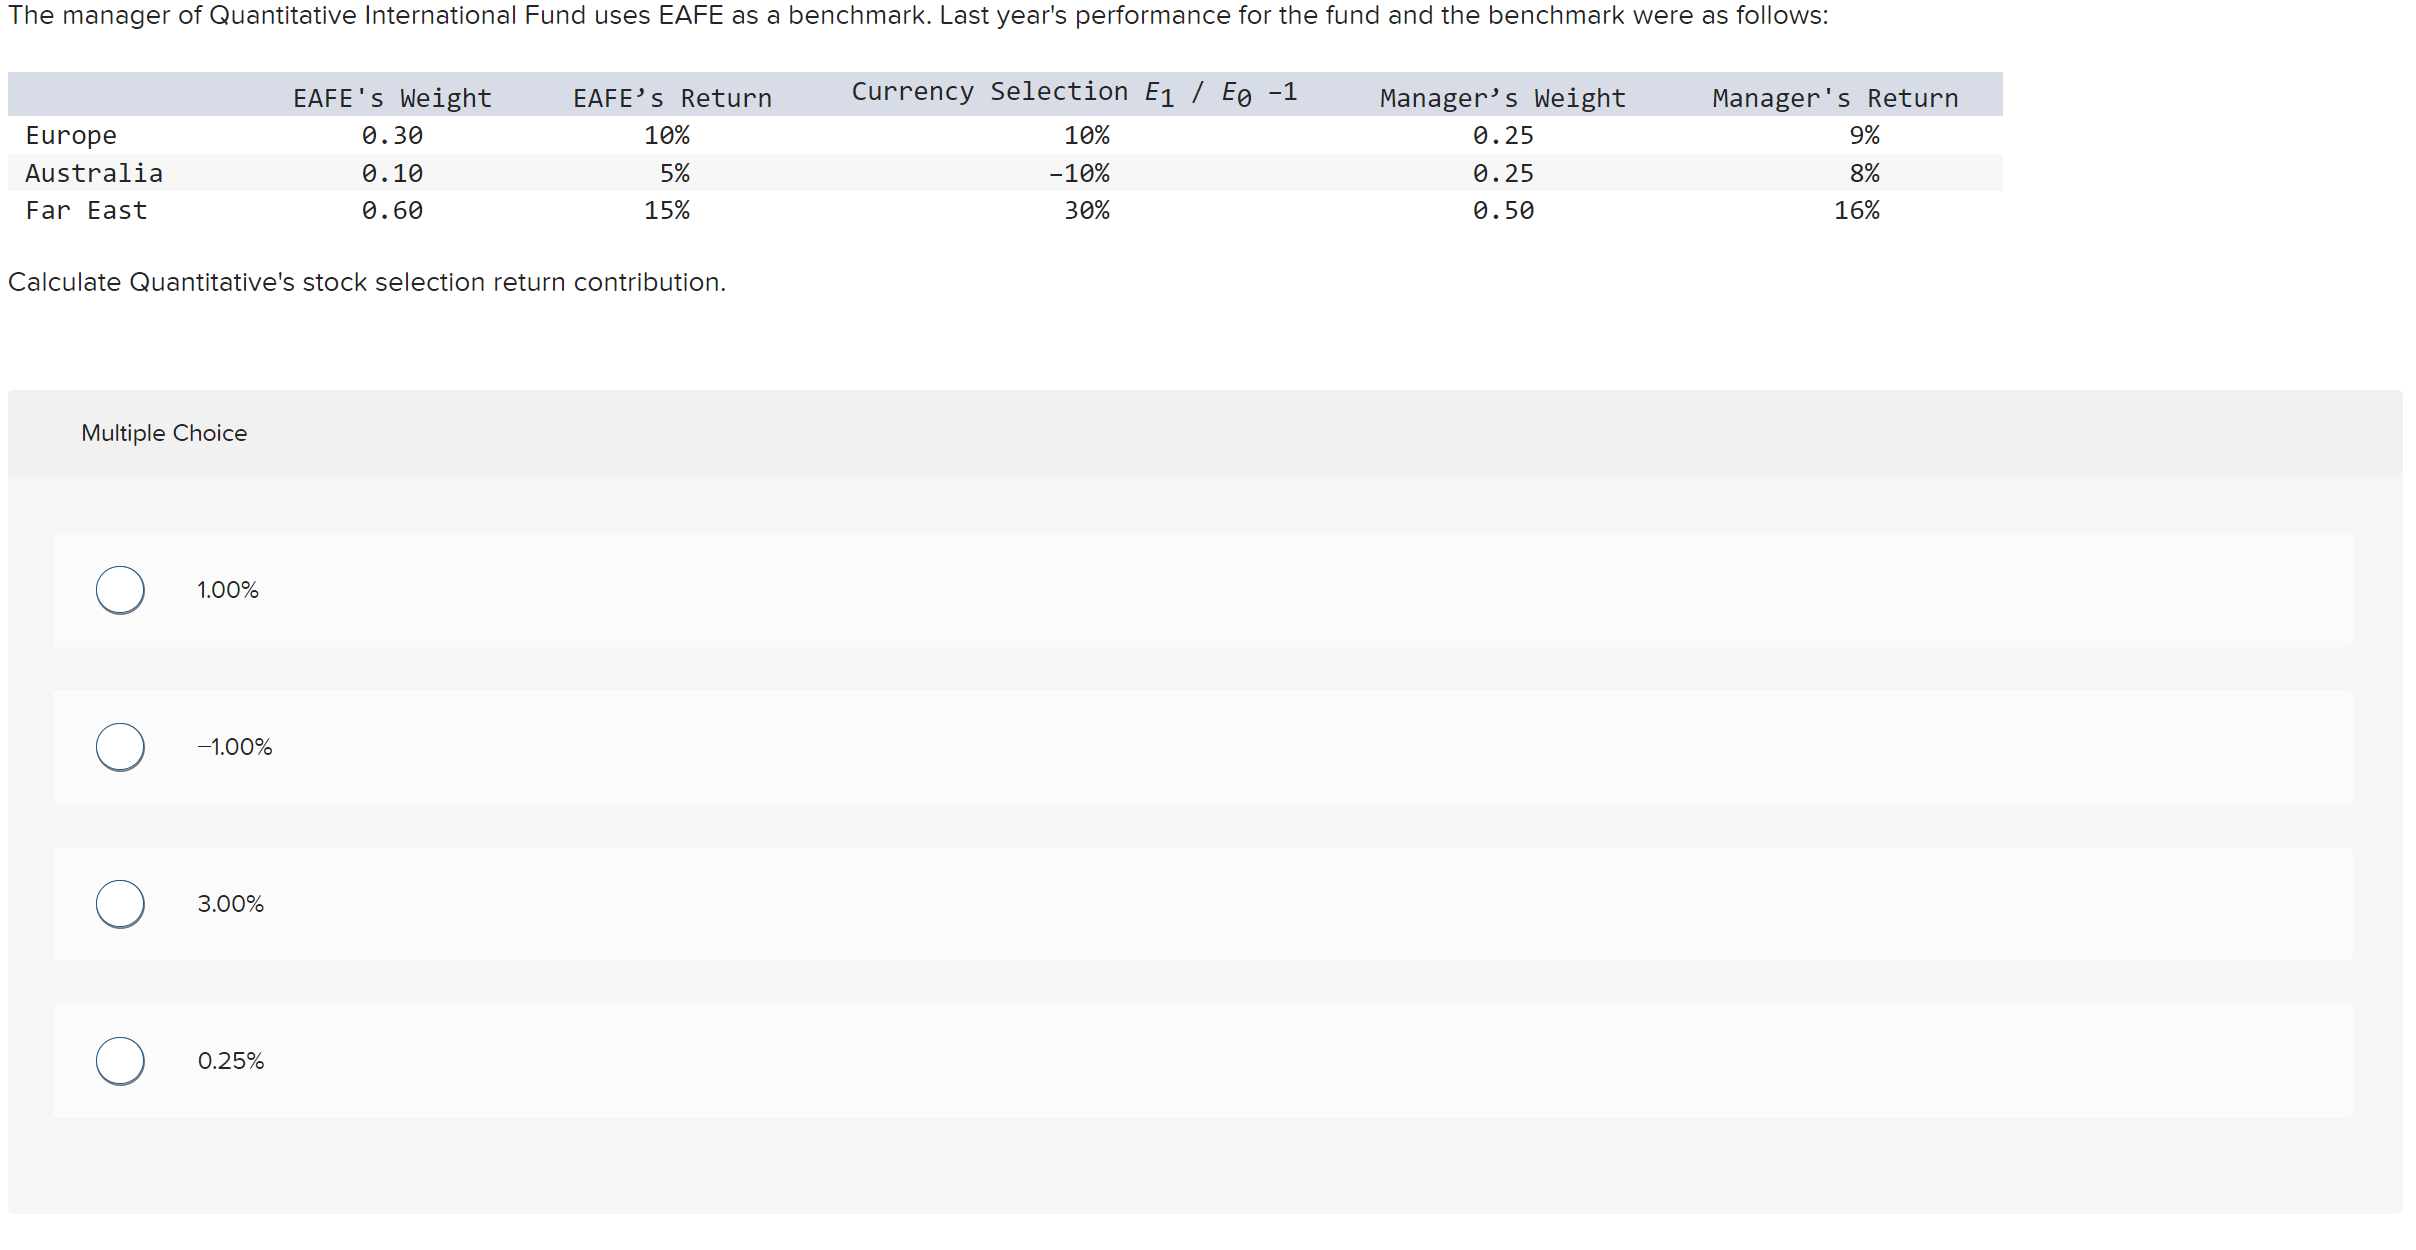Select the −1.00% radio button
This screenshot has height=1250, width=2416.
coord(120,747)
